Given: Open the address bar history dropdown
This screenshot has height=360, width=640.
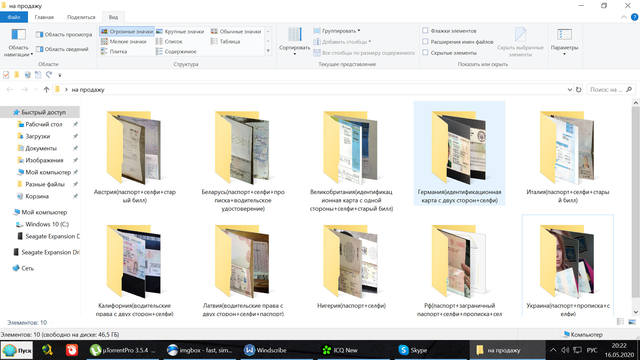Looking at the screenshot, I should click(569, 90).
